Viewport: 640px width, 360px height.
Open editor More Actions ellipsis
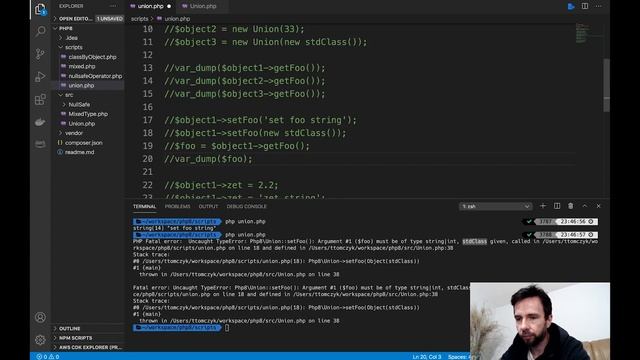(x=598, y=6)
